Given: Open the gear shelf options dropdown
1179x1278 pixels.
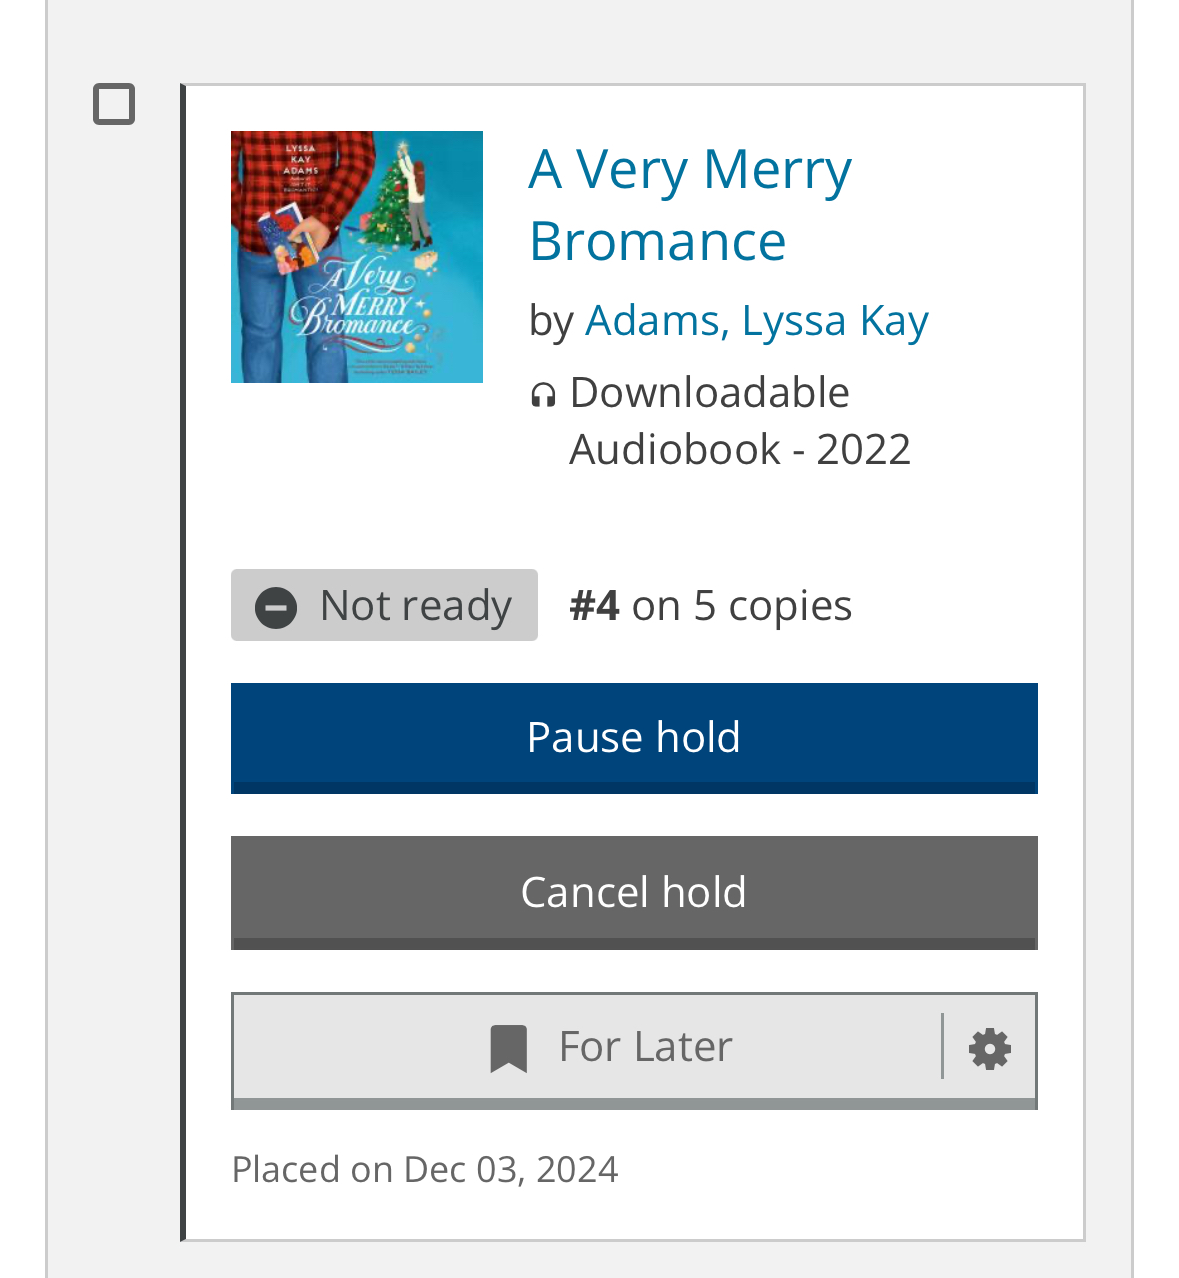Looking at the screenshot, I should 989,1049.
